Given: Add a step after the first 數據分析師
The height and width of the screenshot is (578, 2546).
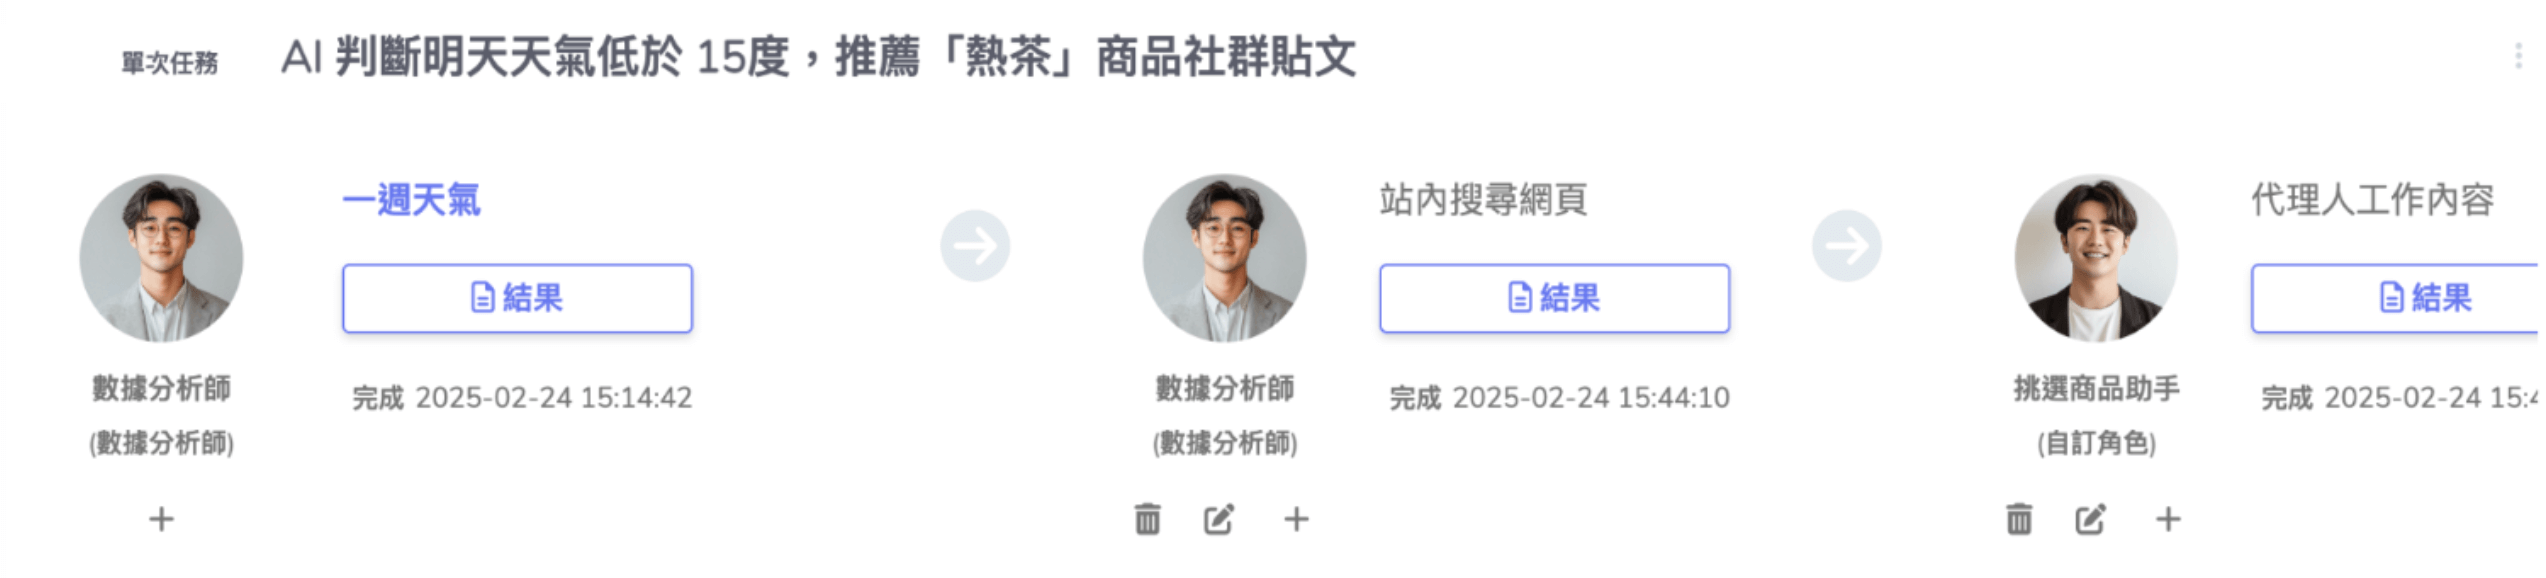Looking at the screenshot, I should point(161,519).
